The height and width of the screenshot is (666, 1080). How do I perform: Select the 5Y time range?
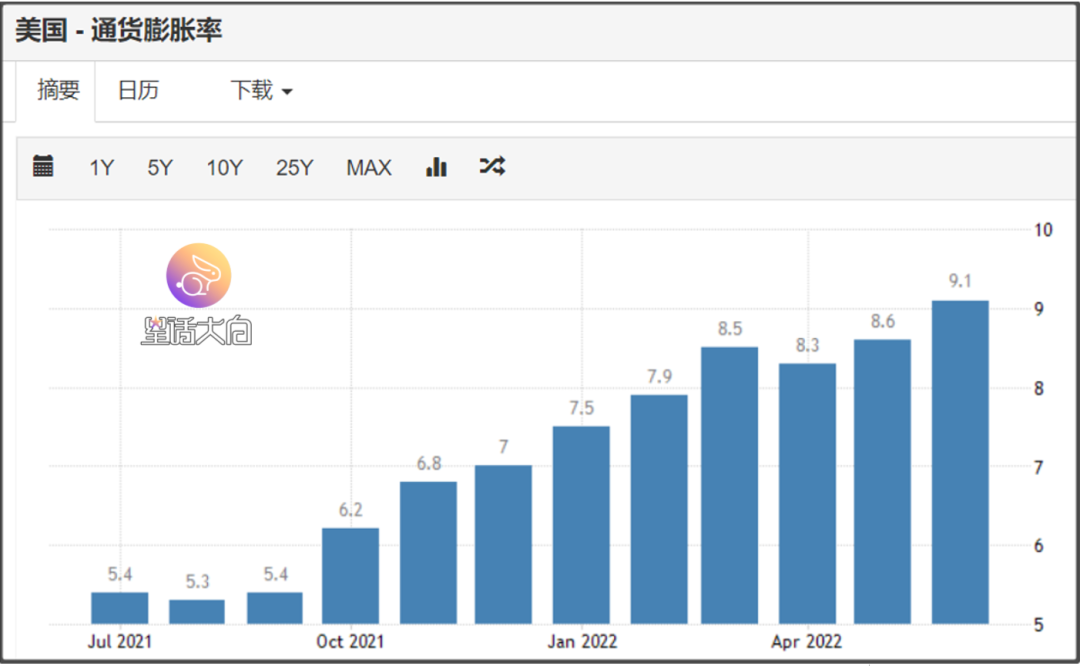(159, 167)
